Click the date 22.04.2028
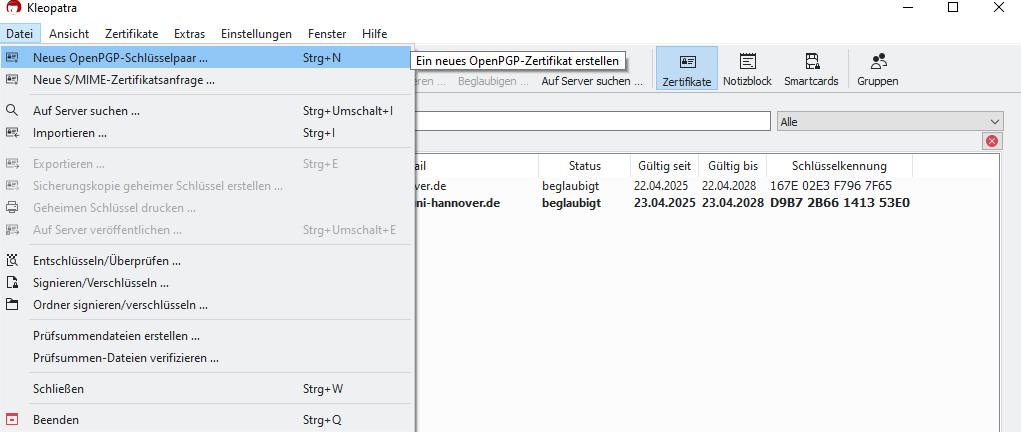 (729, 186)
